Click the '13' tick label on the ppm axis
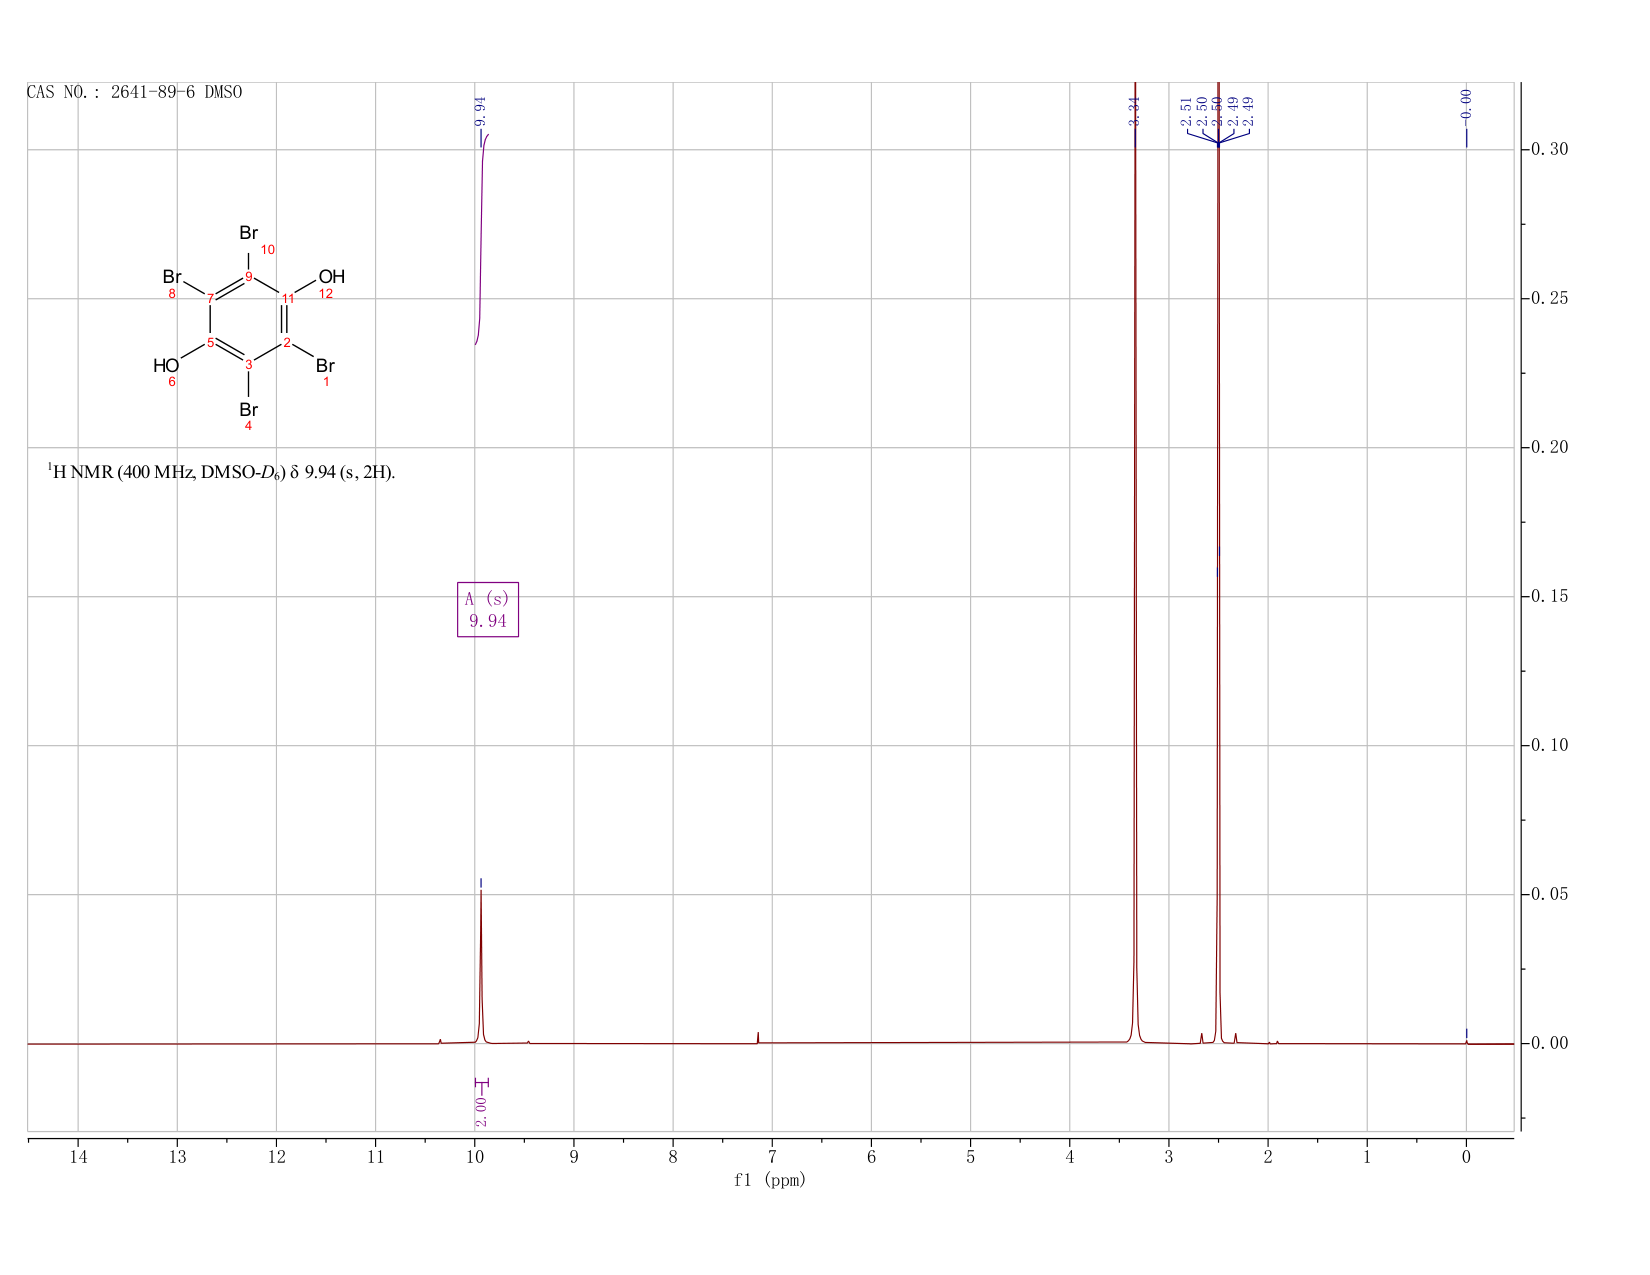The image size is (1650, 1275). point(177,1157)
